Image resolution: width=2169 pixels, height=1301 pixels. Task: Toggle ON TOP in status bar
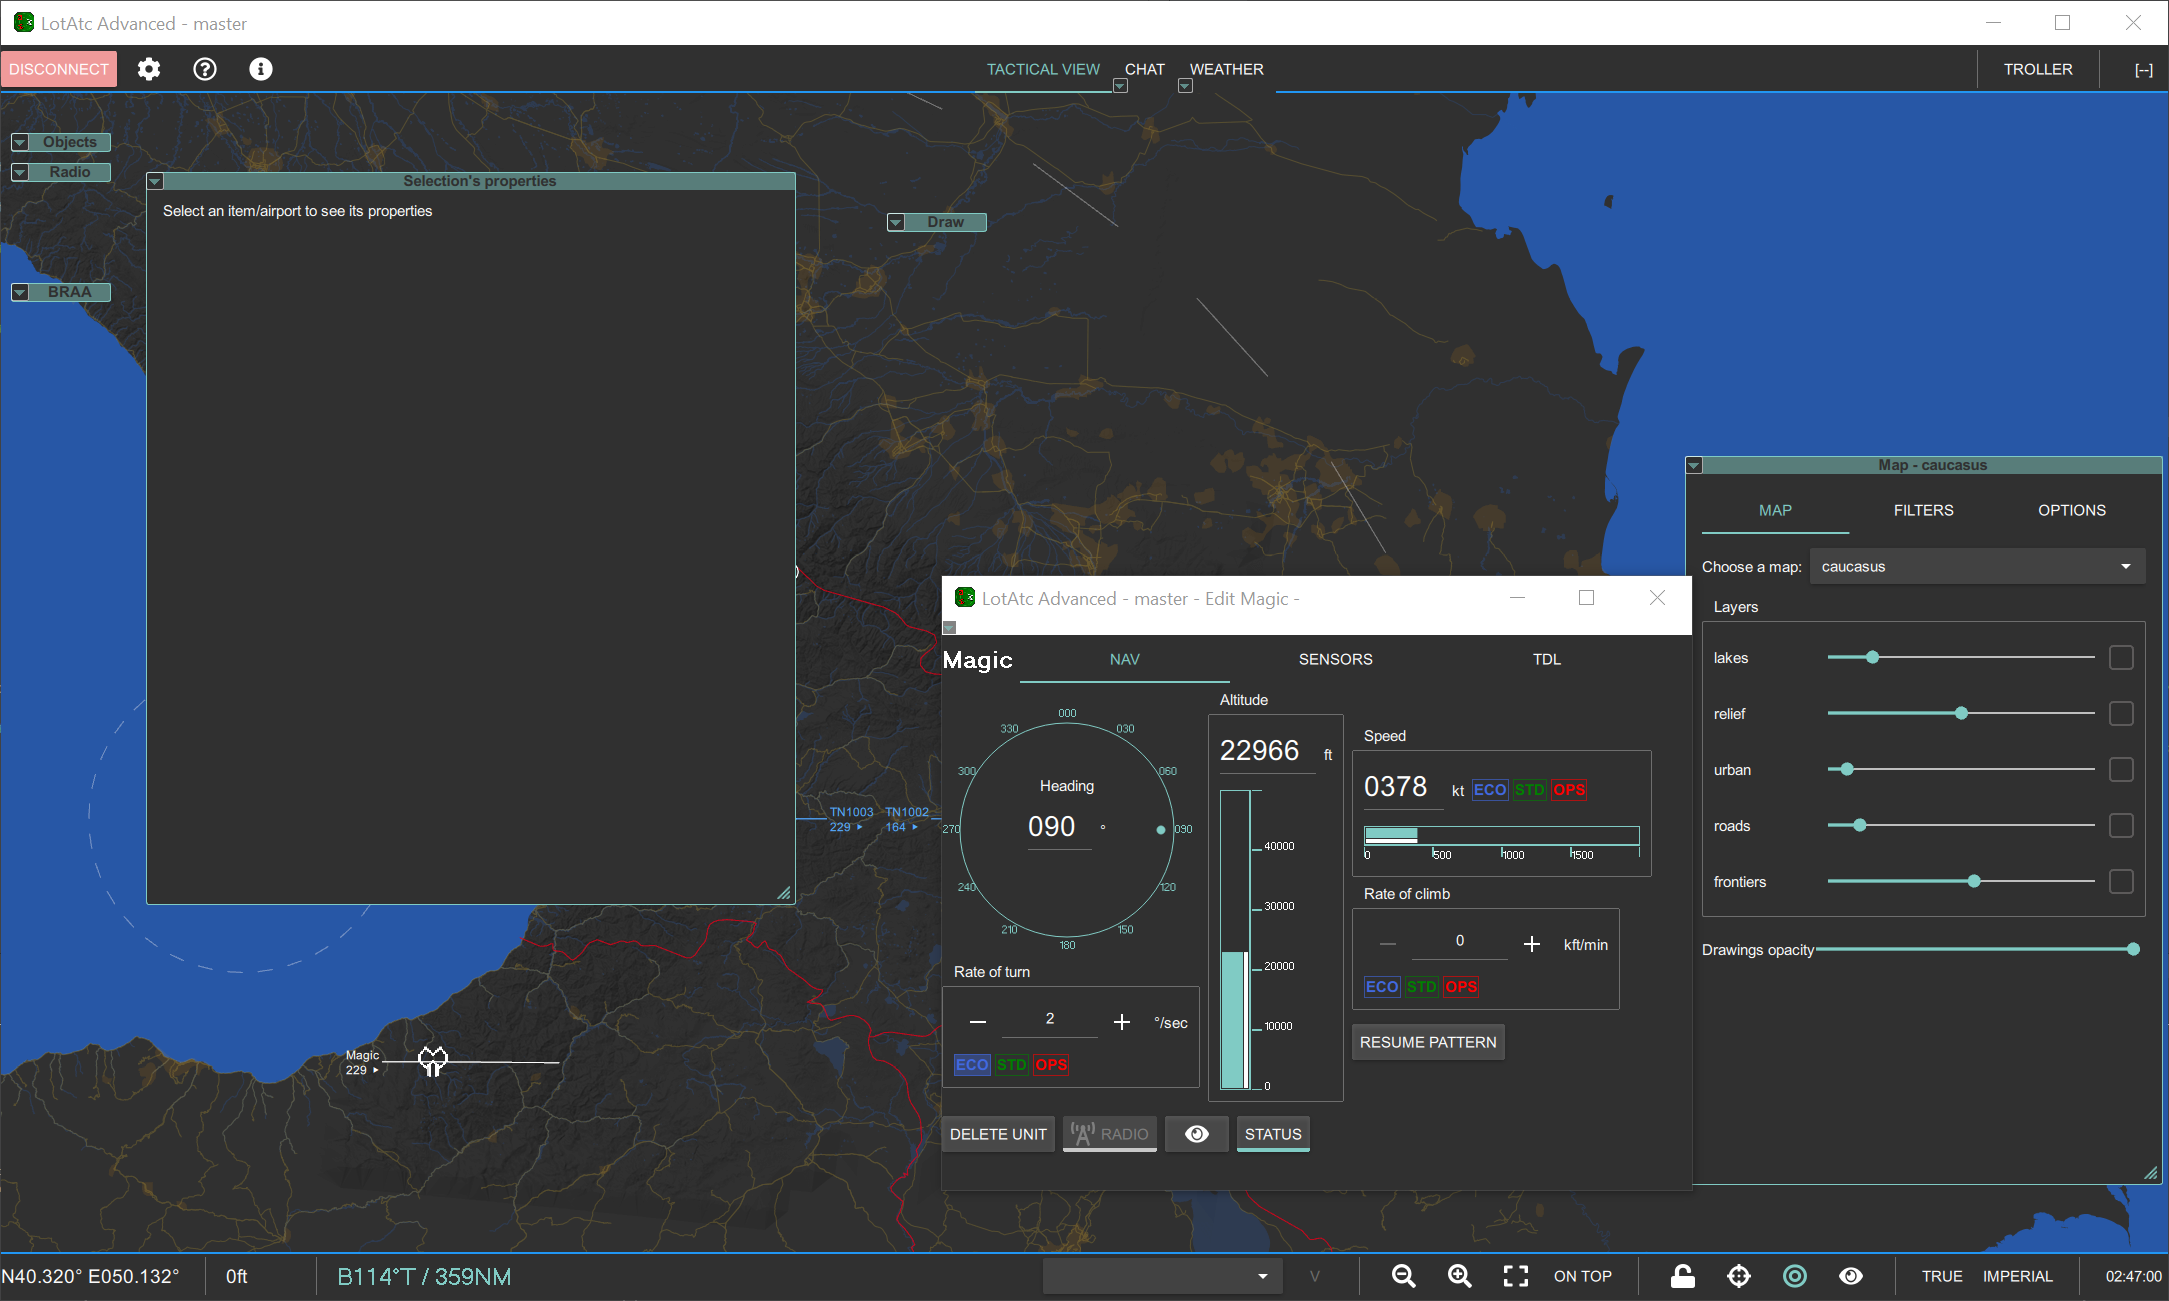pyautogui.click(x=1583, y=1276)
